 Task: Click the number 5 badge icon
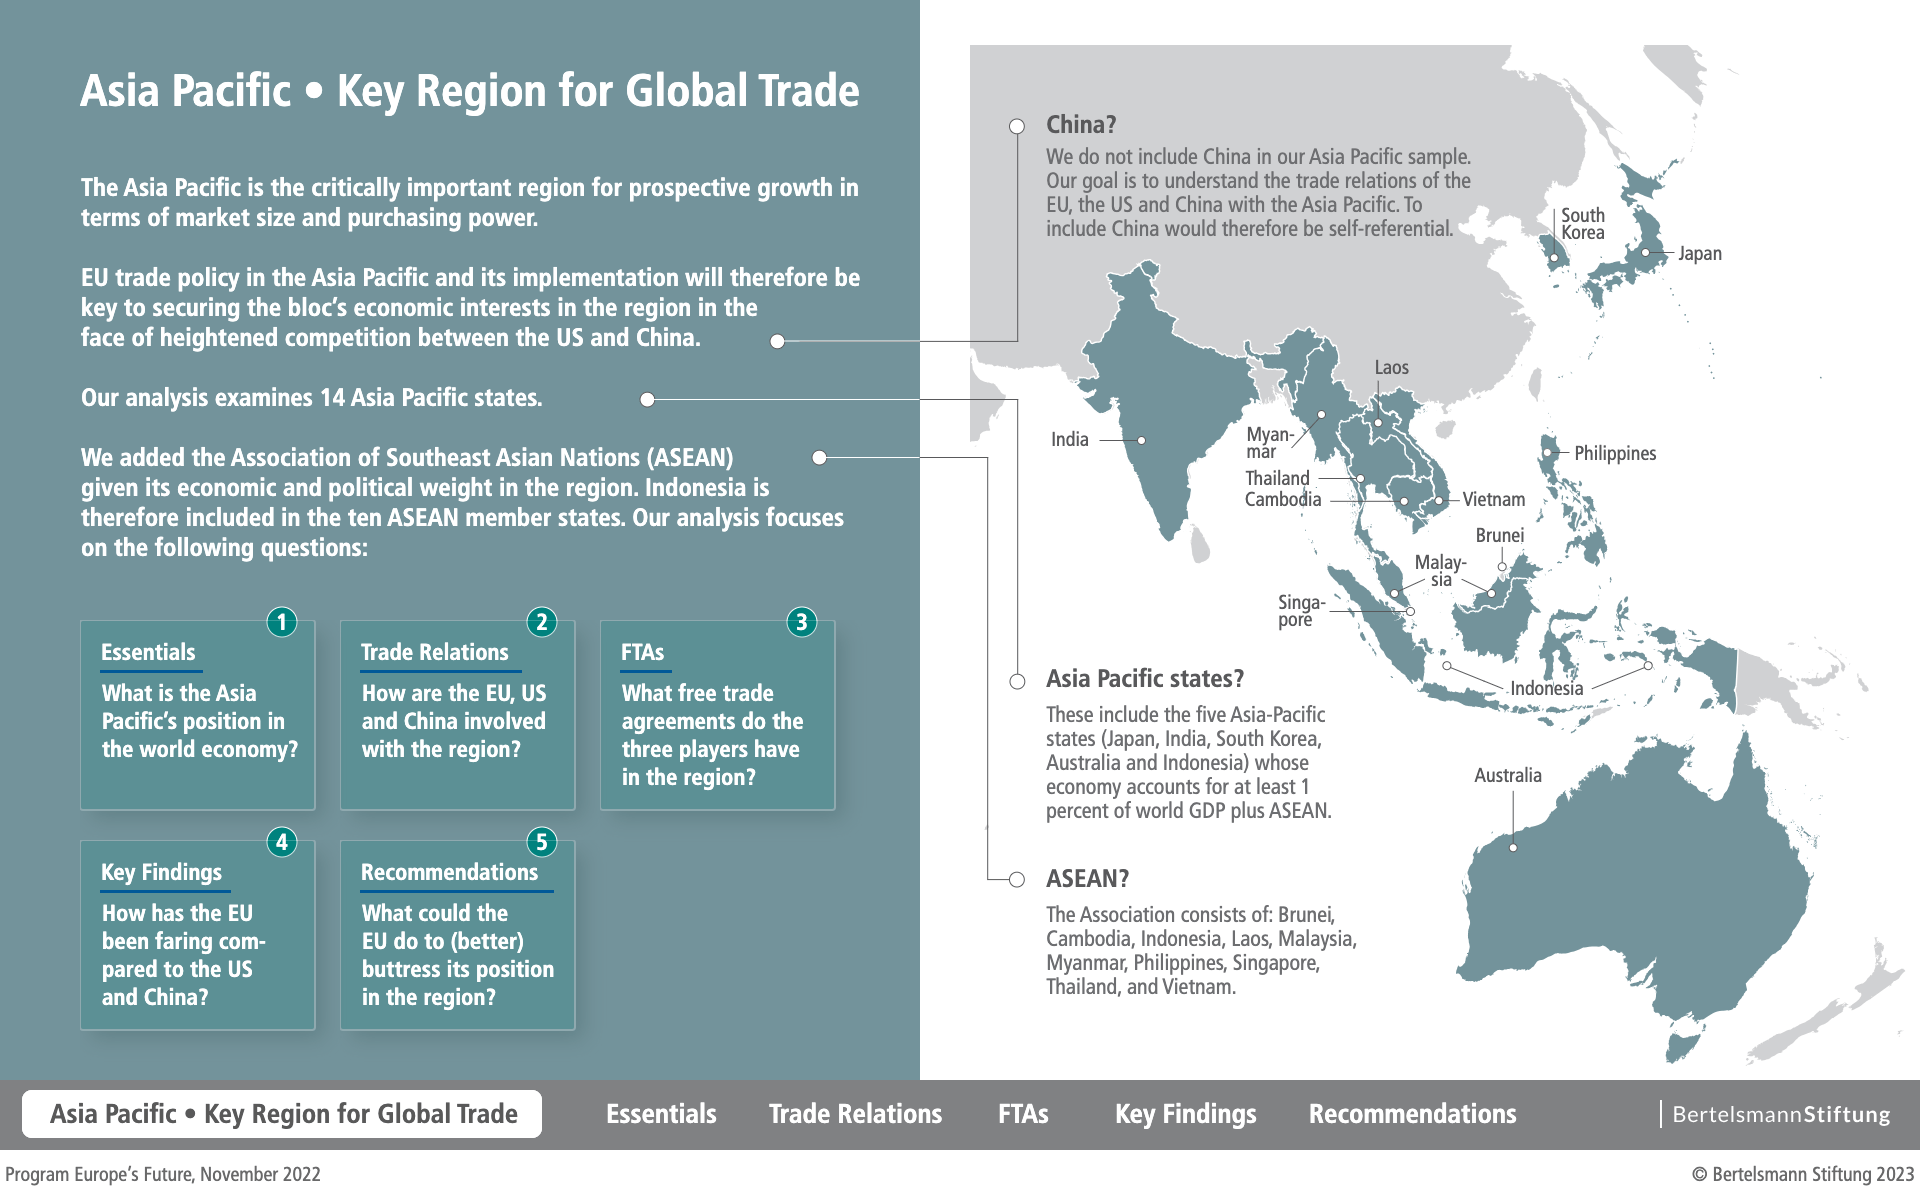542,842
